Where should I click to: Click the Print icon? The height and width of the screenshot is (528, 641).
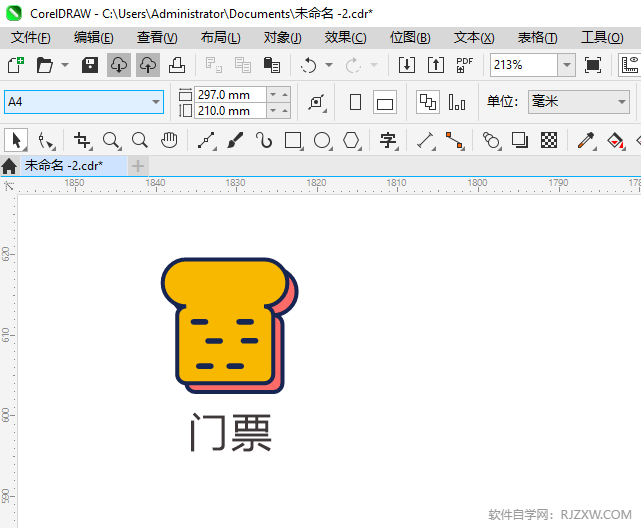point(177,65)
